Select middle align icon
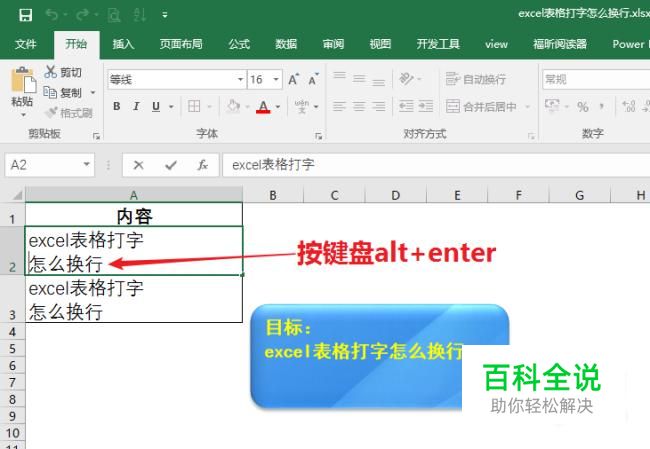Image resolution: width=650 pixels, height=449 pixels. point(359,78)
